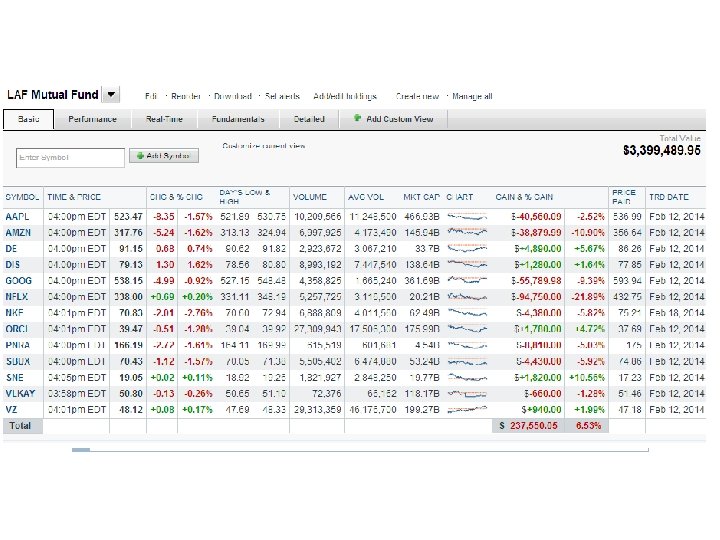Image resolution: width=720 pixels, height=540 pixels.
Task: Open the AMZN symbol link
Action: tap(18, 233)
